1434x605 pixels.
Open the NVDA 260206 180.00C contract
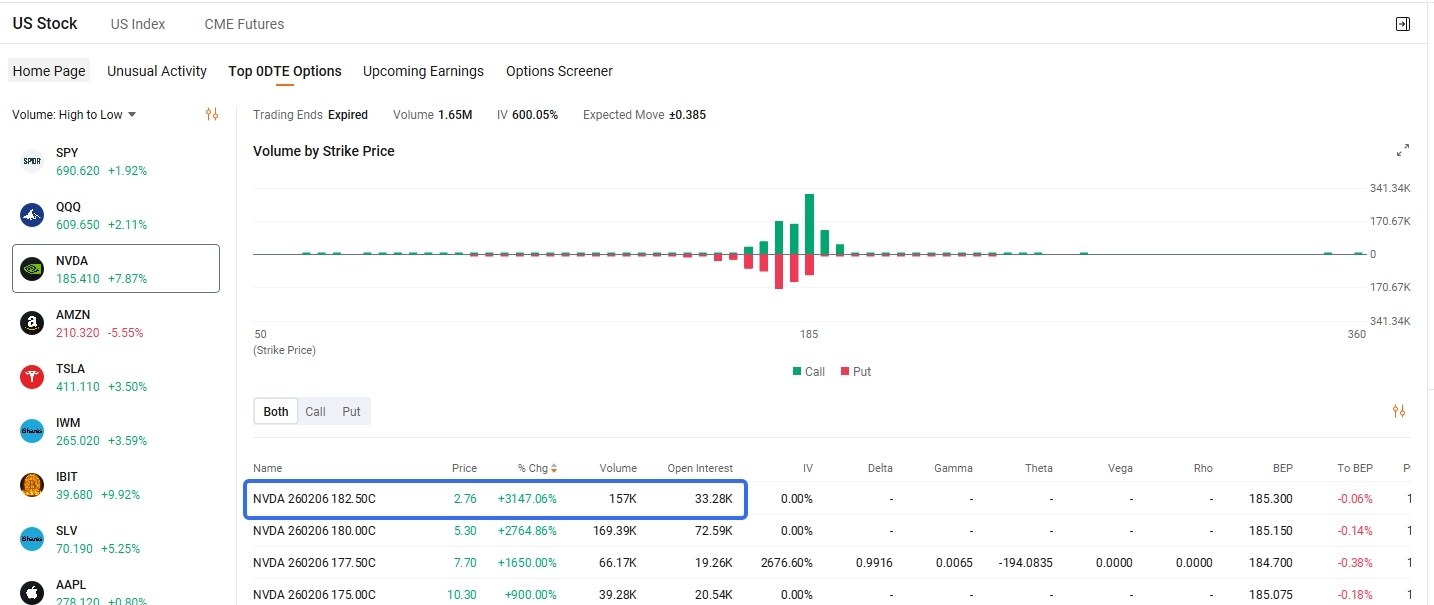[x=314, y=530]
